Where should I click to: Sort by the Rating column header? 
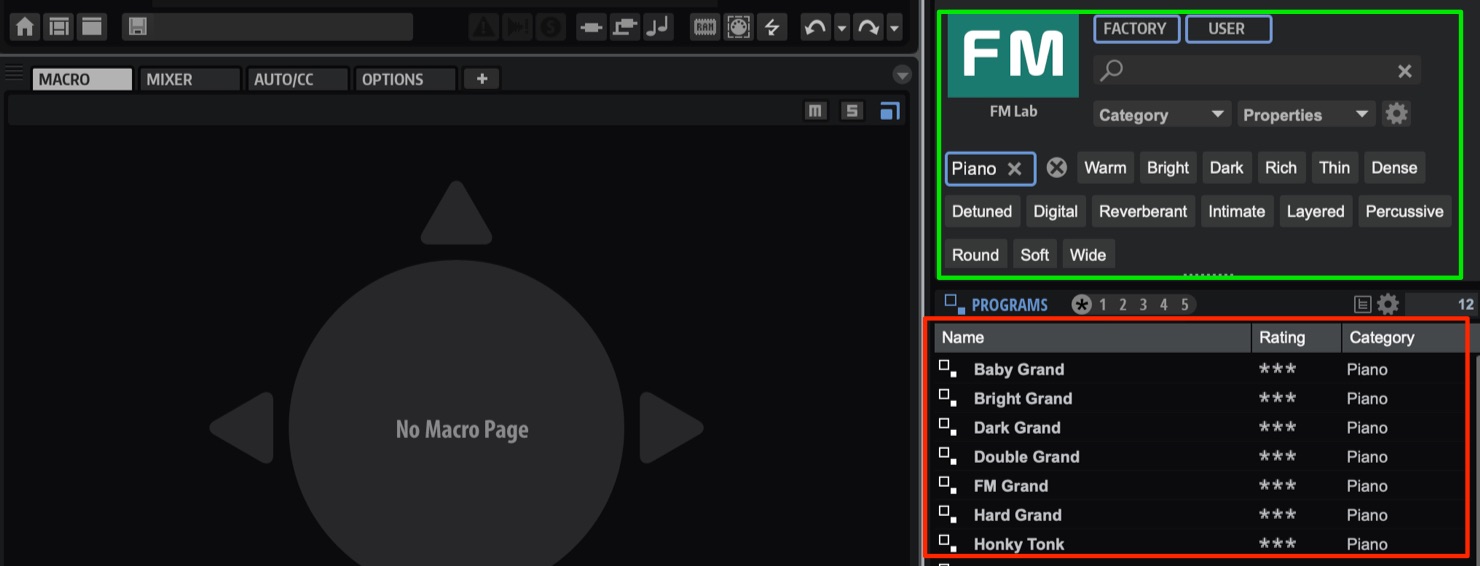click(1296, 338)
